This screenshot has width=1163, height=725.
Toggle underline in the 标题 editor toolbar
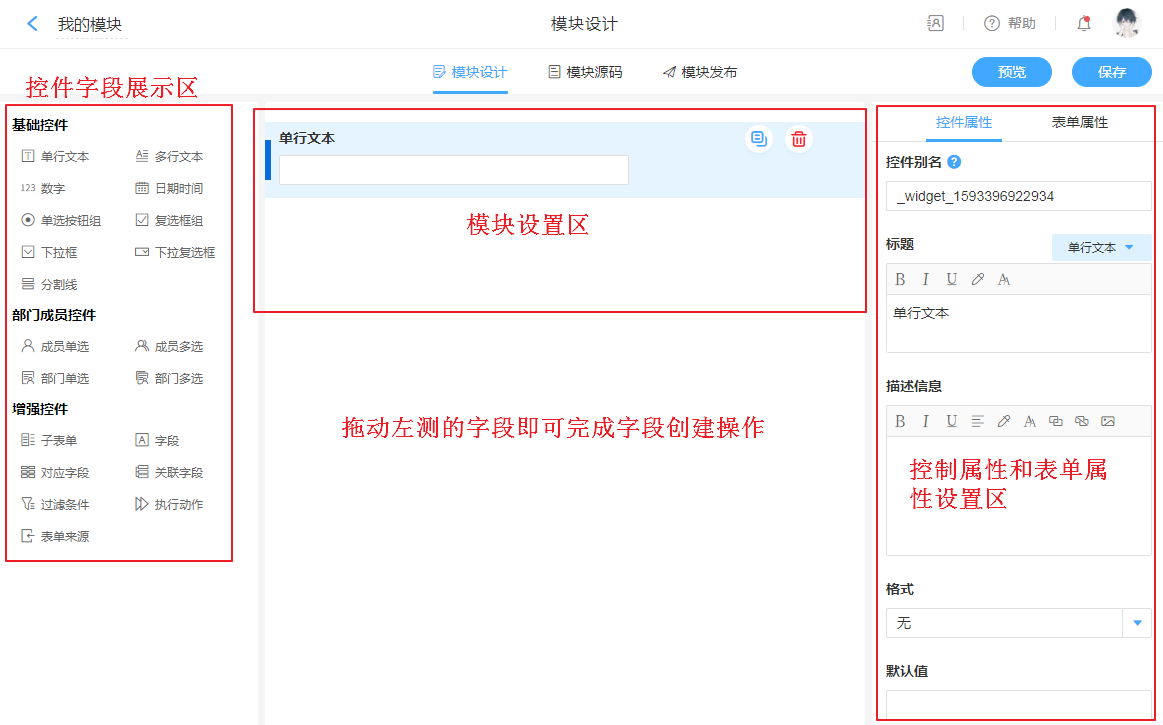click(x=952, y=279)
